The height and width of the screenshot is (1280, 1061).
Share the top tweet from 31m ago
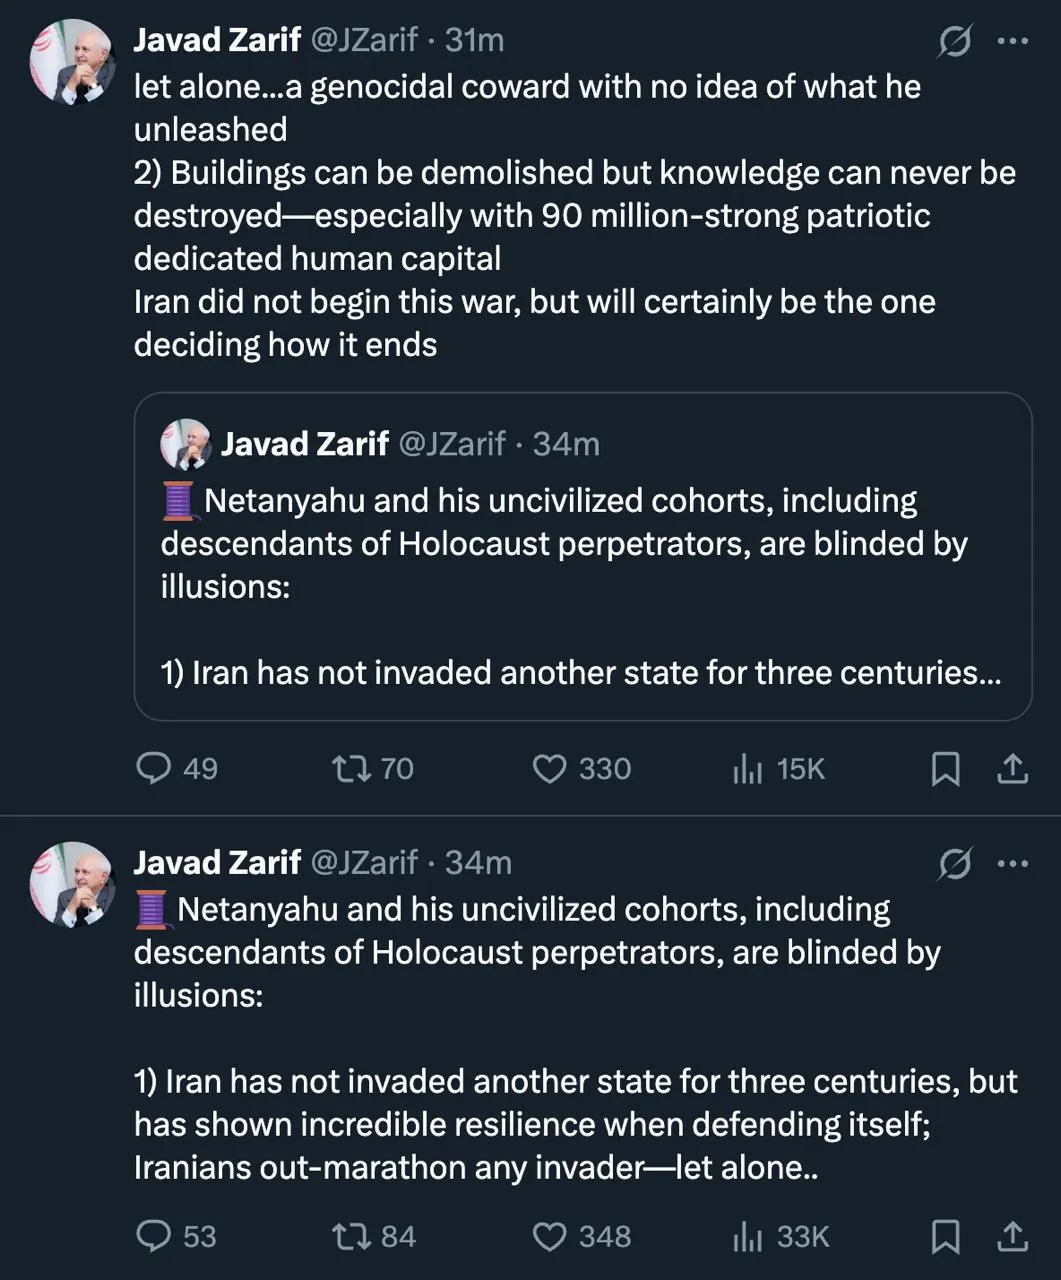pyautogui.click(x=1012, y=768)
